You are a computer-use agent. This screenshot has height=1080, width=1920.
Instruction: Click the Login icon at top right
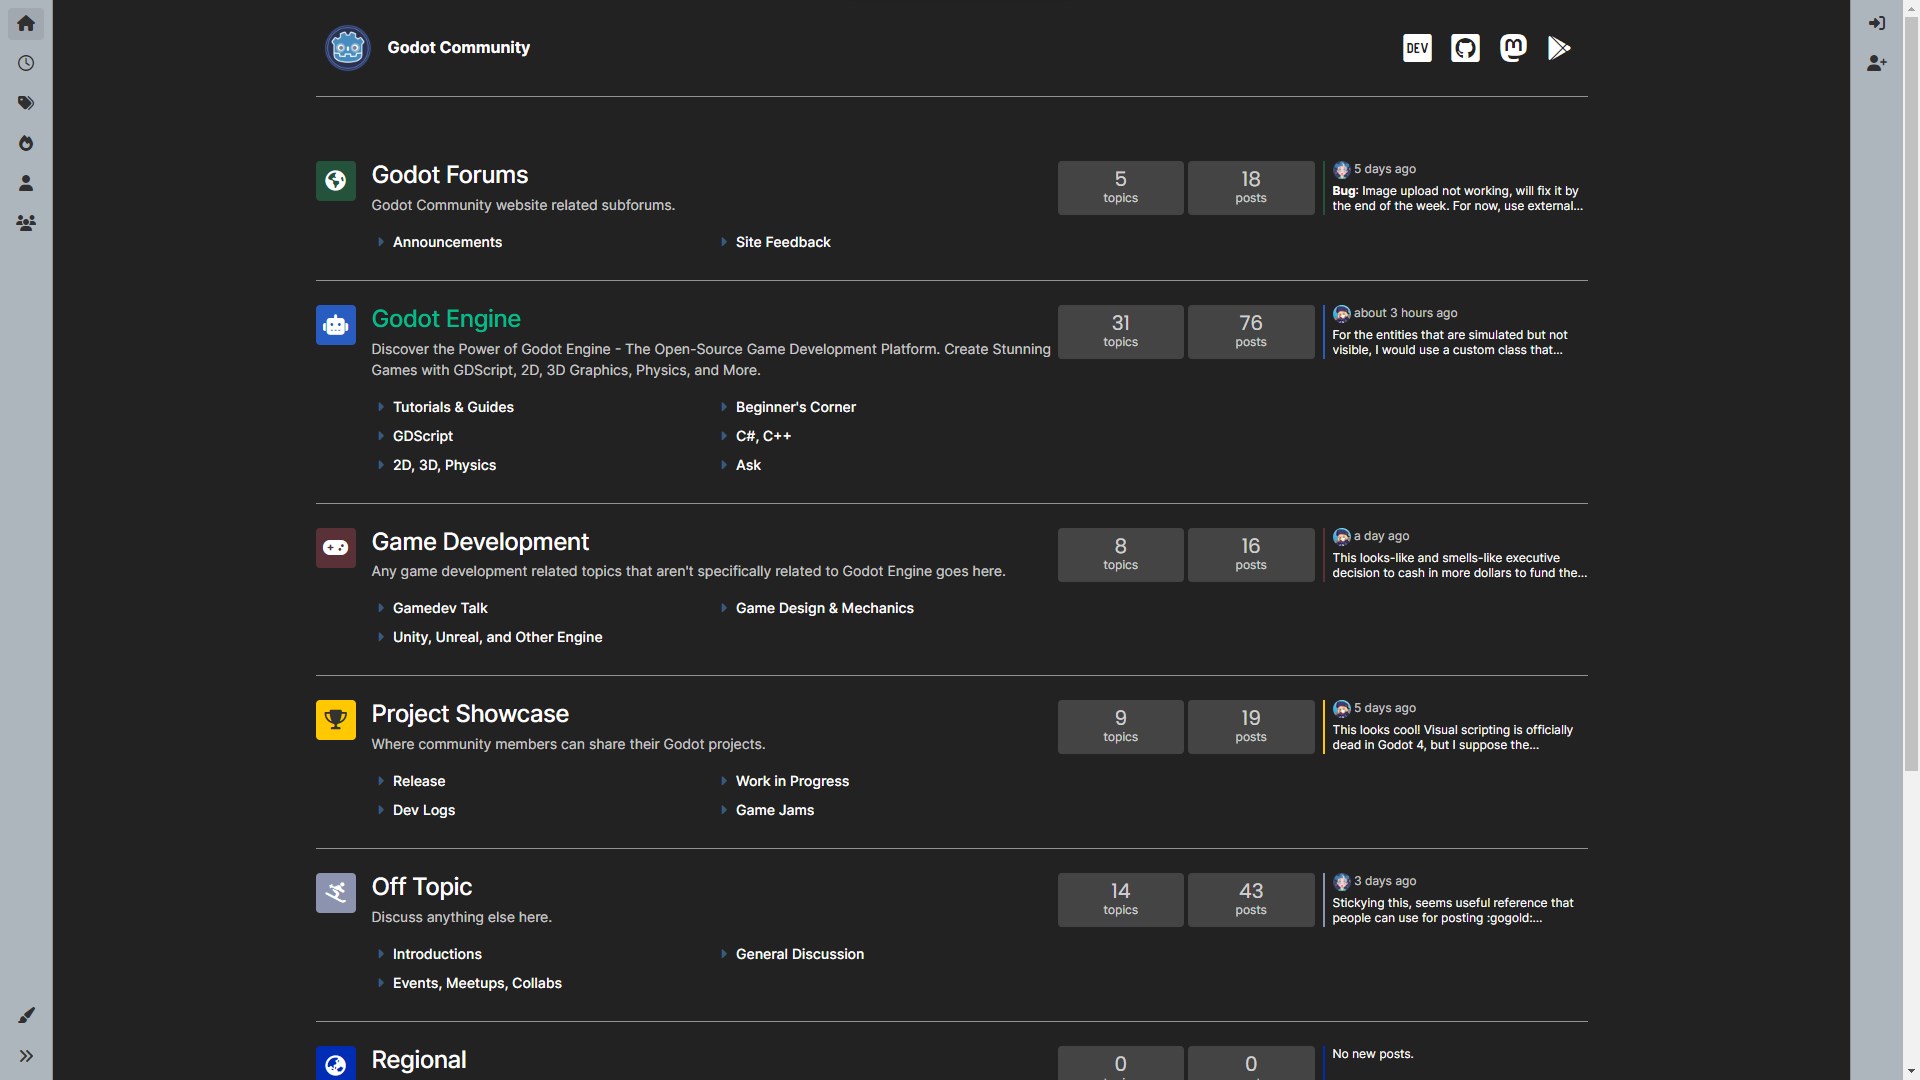point(1877,23)
